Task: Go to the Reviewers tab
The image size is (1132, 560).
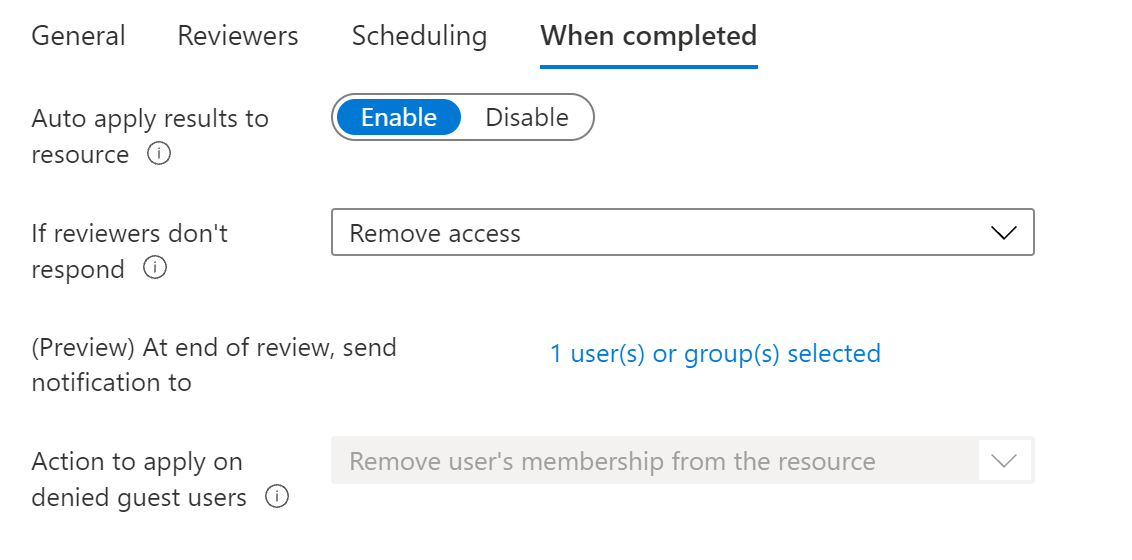Action: click(238, 37)
